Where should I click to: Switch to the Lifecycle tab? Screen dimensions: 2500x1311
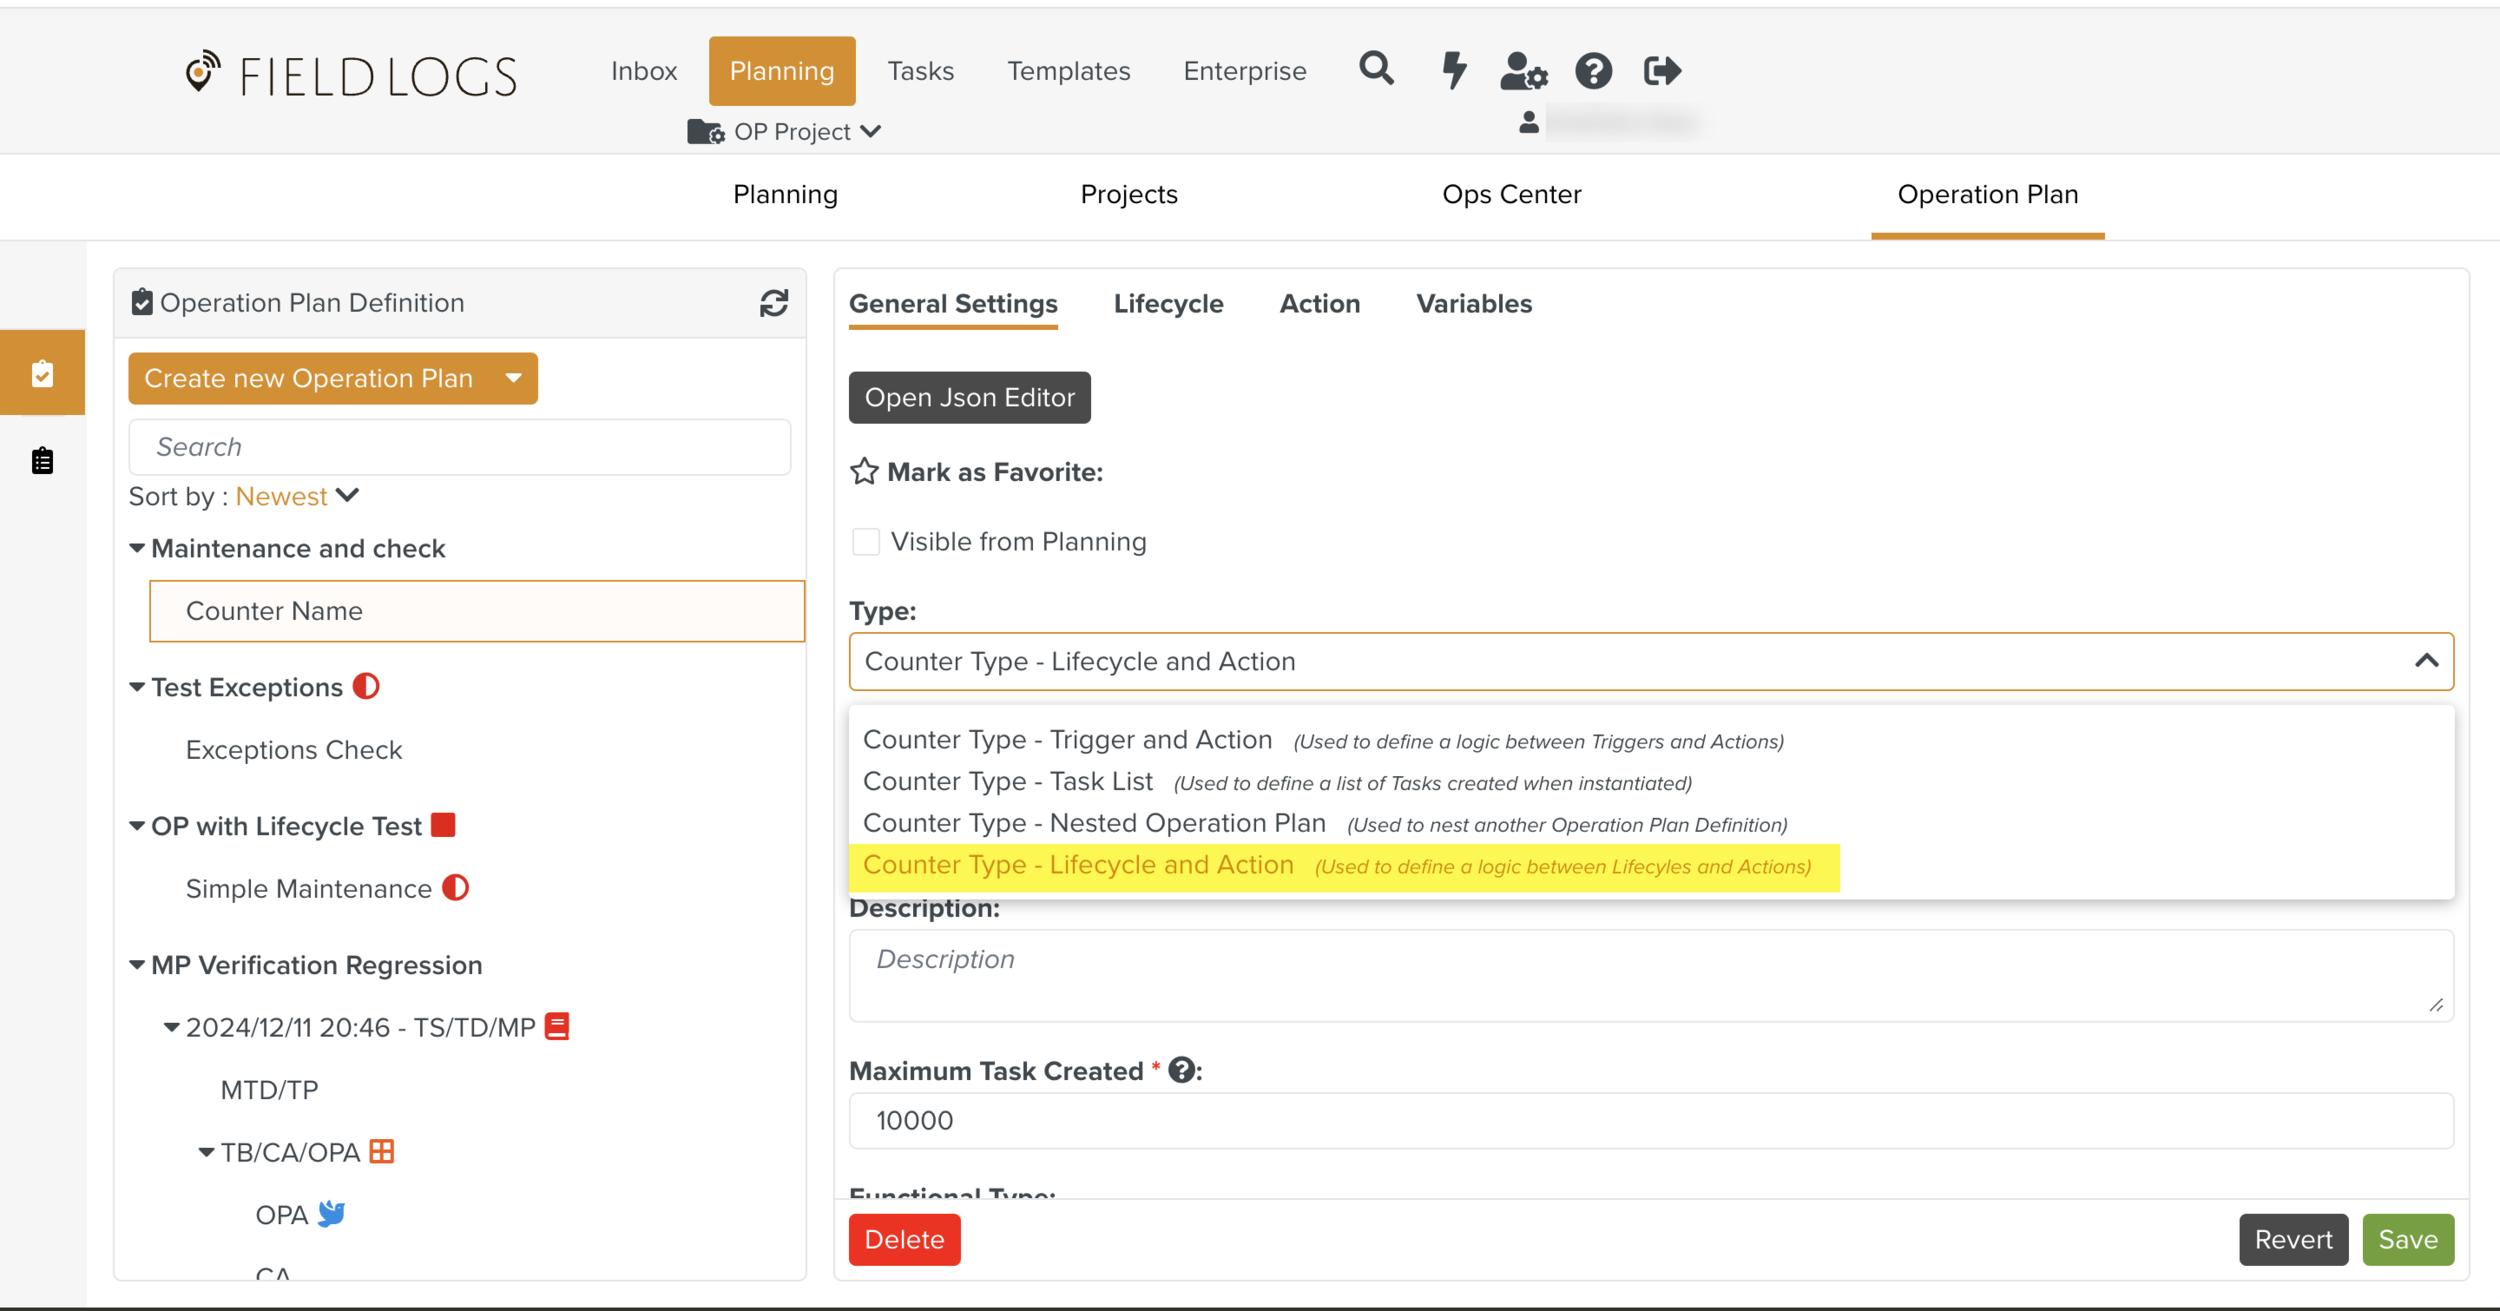(1168, 304)
